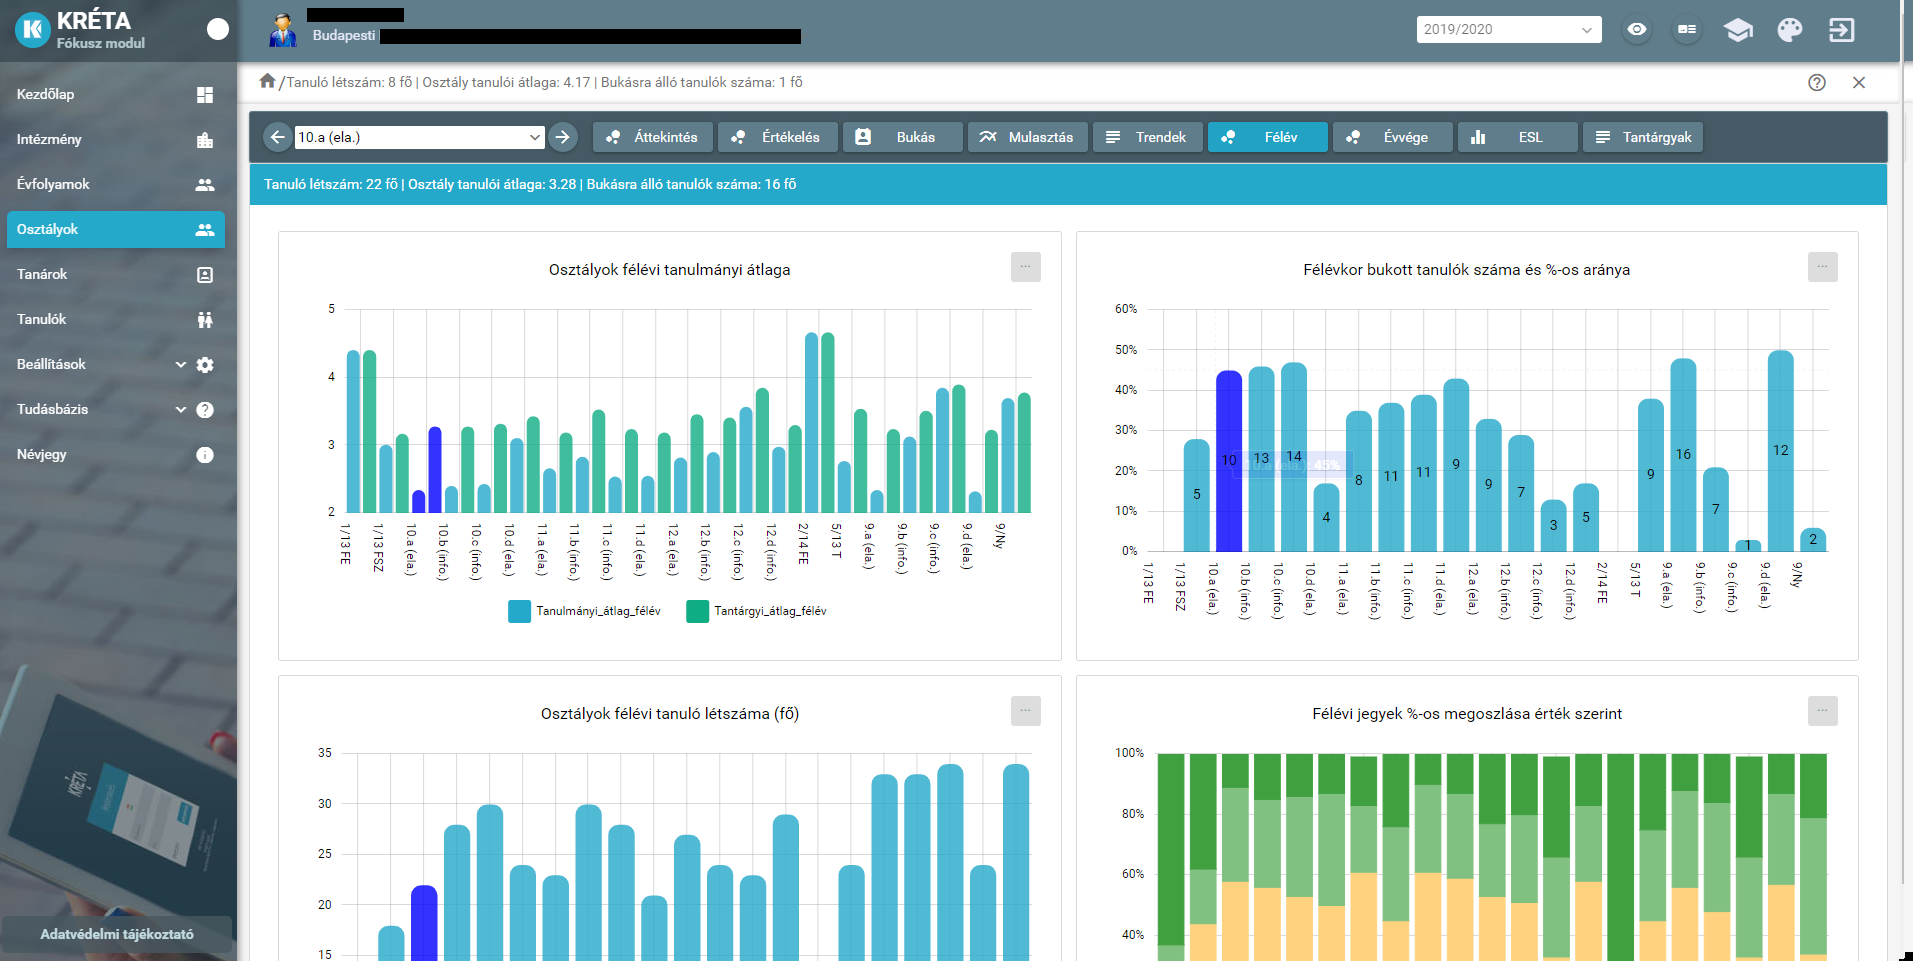Go to next class with right arrow
Viewport: 1913px width, 961px height.
coord(563,137)
